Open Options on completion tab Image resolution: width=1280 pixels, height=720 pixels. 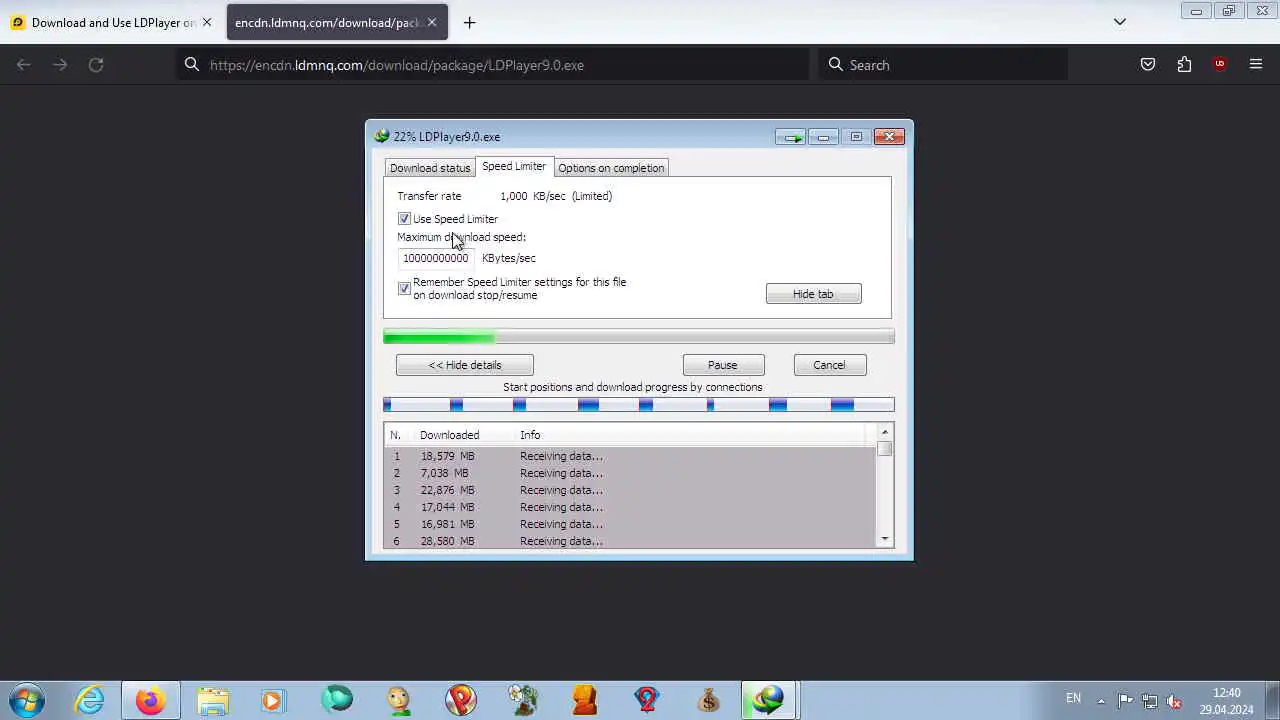click(x=611, y=168)
